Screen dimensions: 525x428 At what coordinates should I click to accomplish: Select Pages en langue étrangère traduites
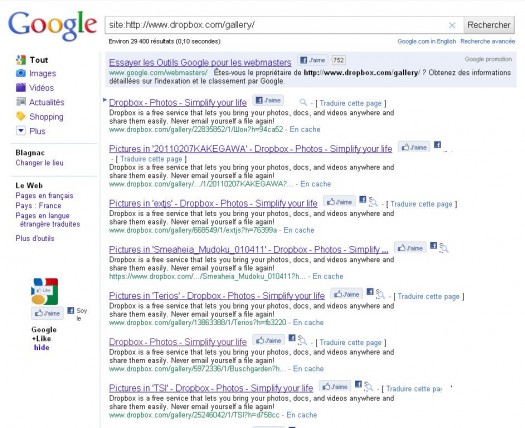coord(48,220)
